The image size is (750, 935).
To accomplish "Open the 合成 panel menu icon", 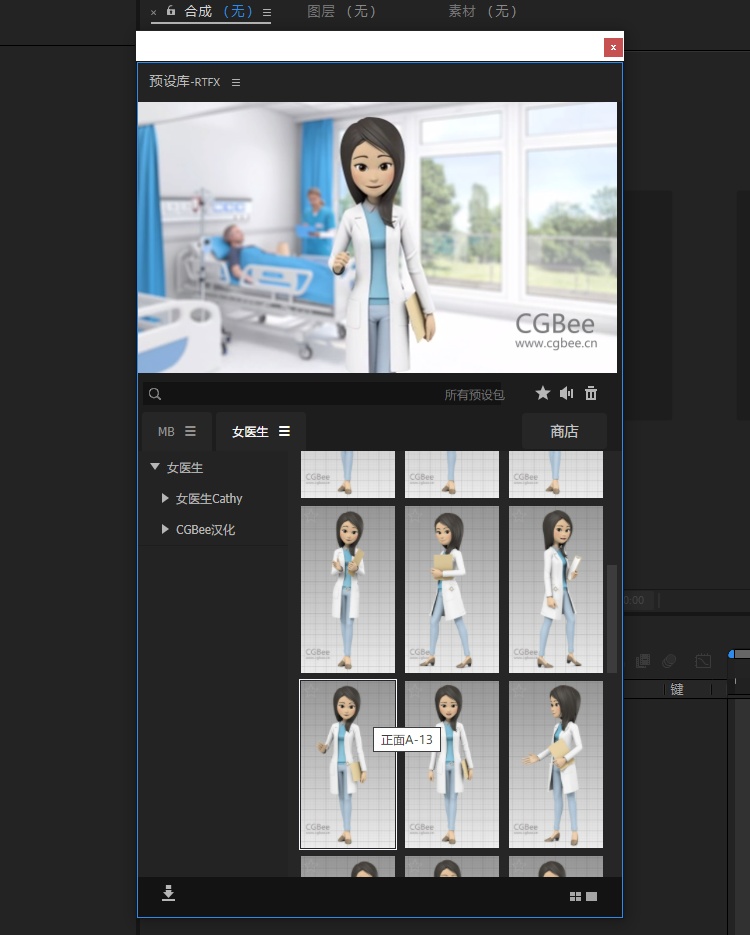I will pos(267,12).
